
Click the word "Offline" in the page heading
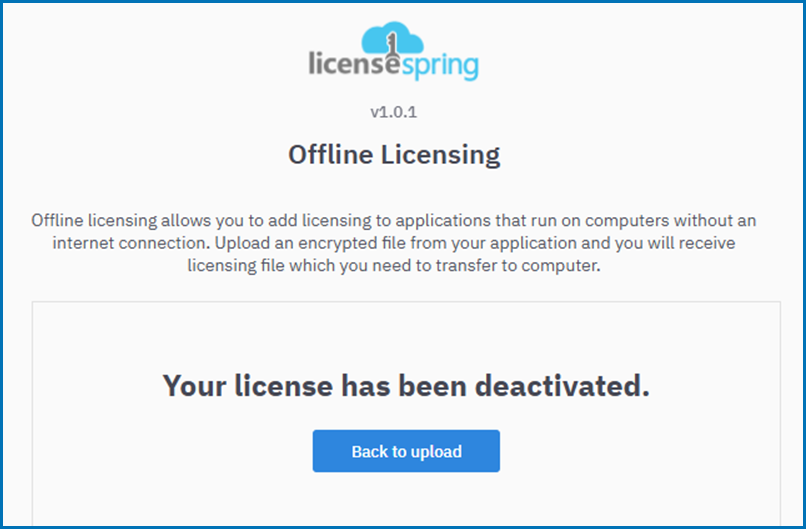(x=330, y=155)
